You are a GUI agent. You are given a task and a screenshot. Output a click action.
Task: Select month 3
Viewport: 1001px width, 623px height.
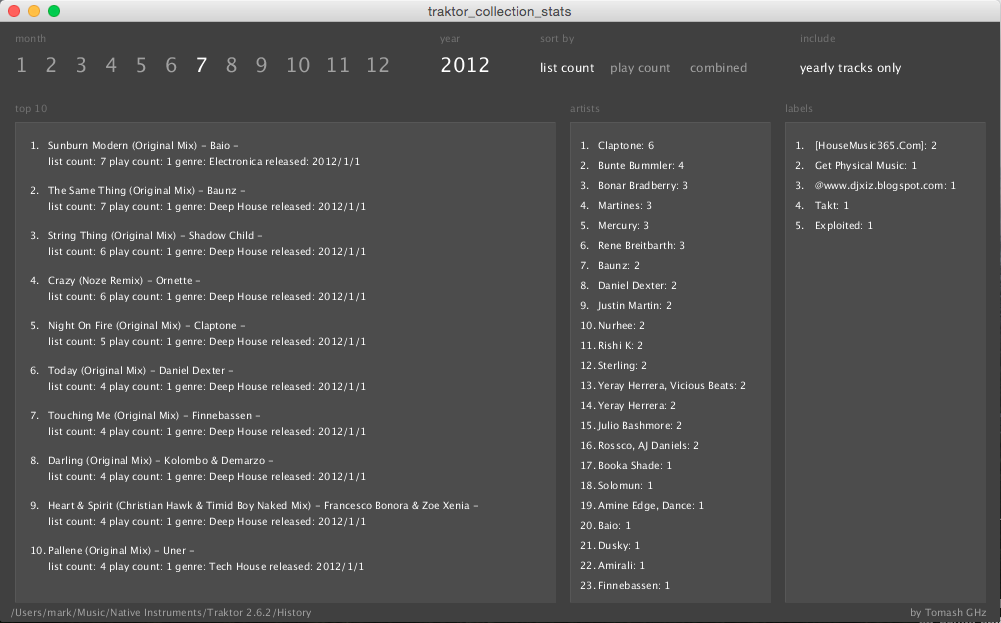(x=81, y=66)
